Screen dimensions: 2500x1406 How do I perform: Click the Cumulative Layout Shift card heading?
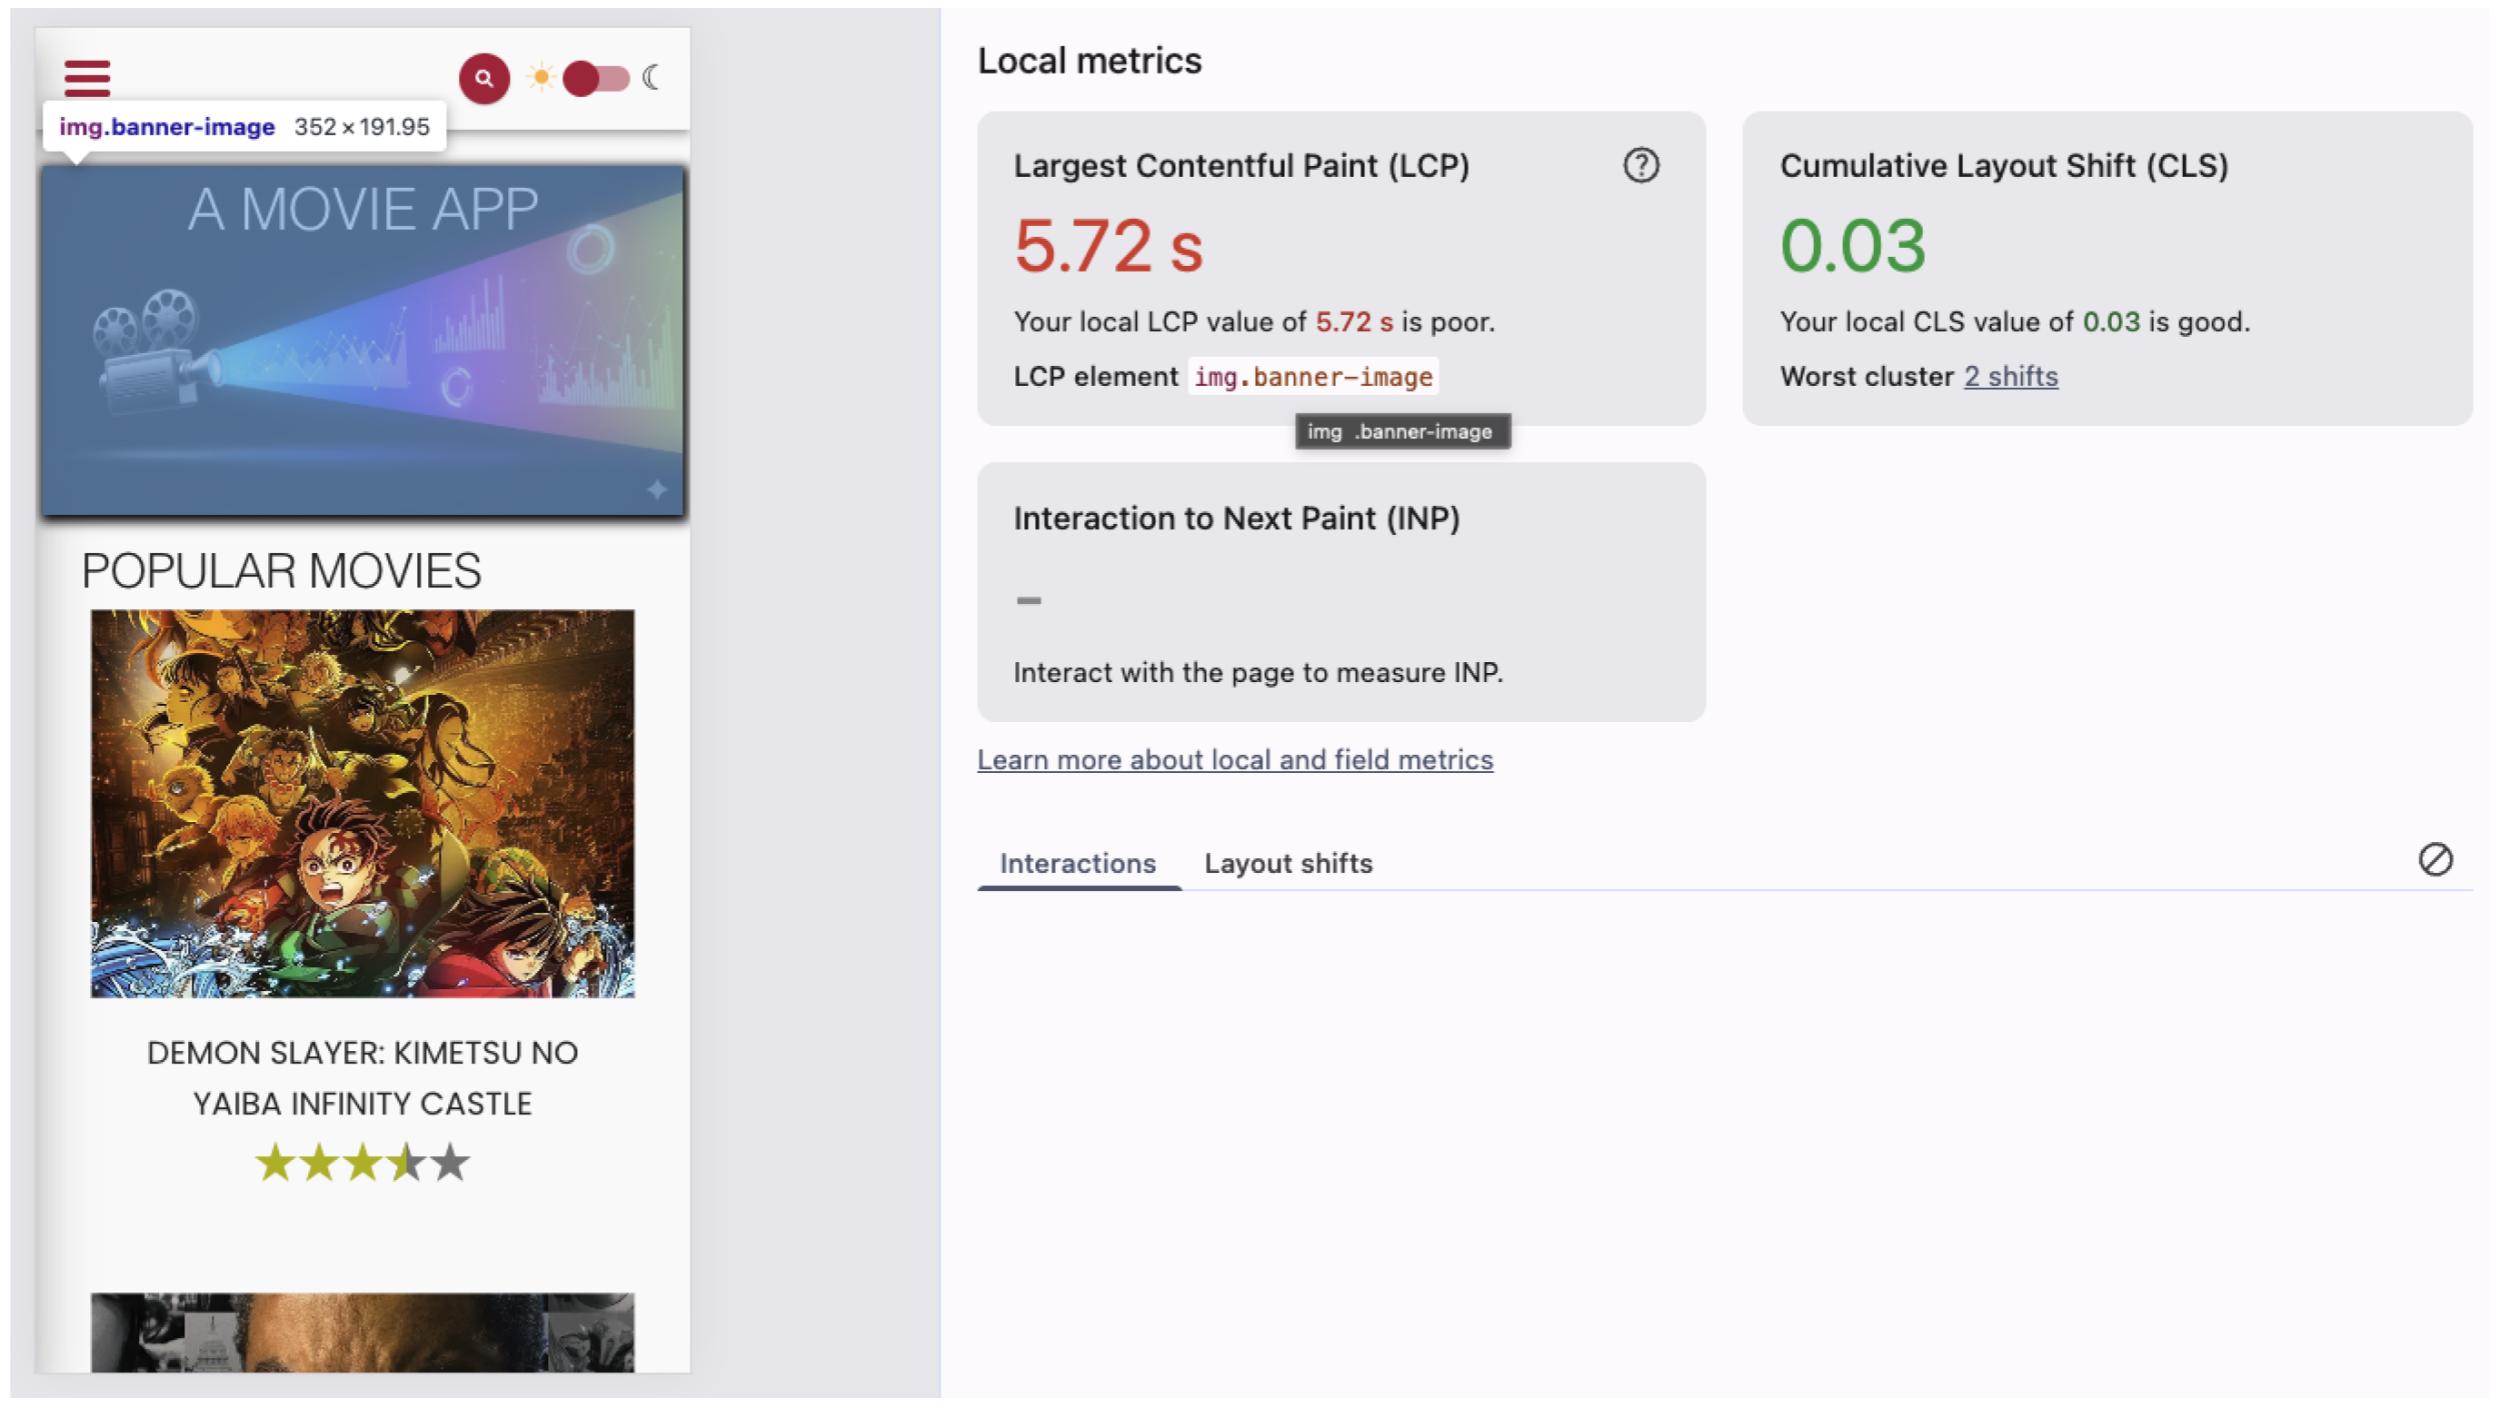tap(2003, 165)
